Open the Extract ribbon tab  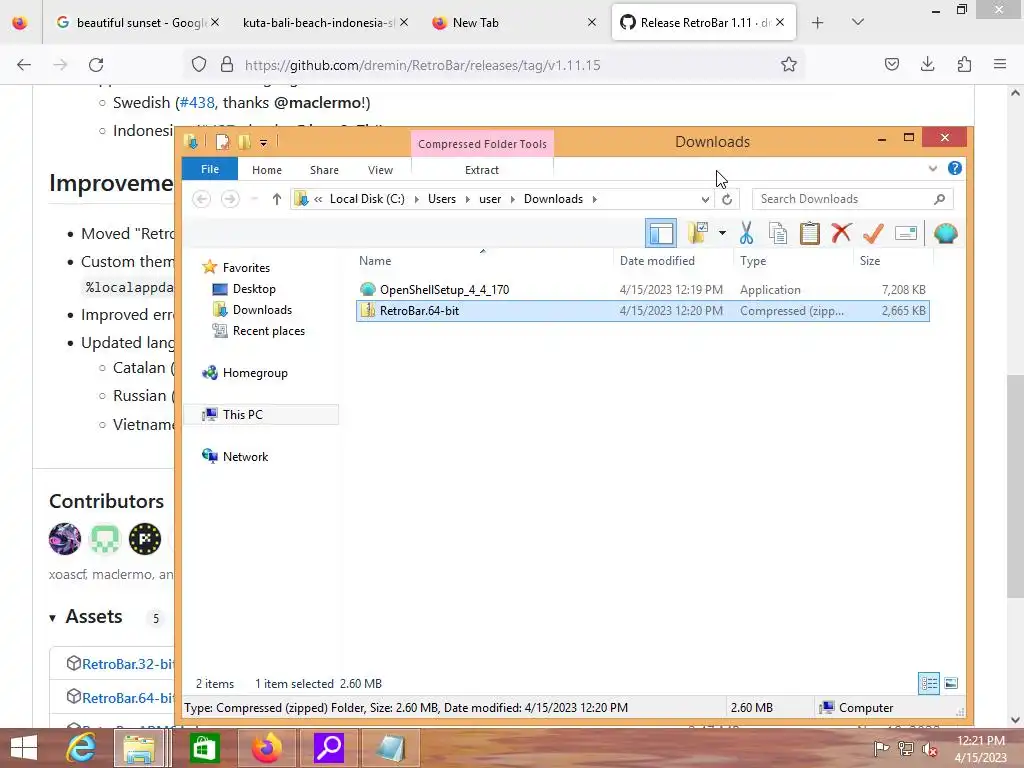[482, 170]
